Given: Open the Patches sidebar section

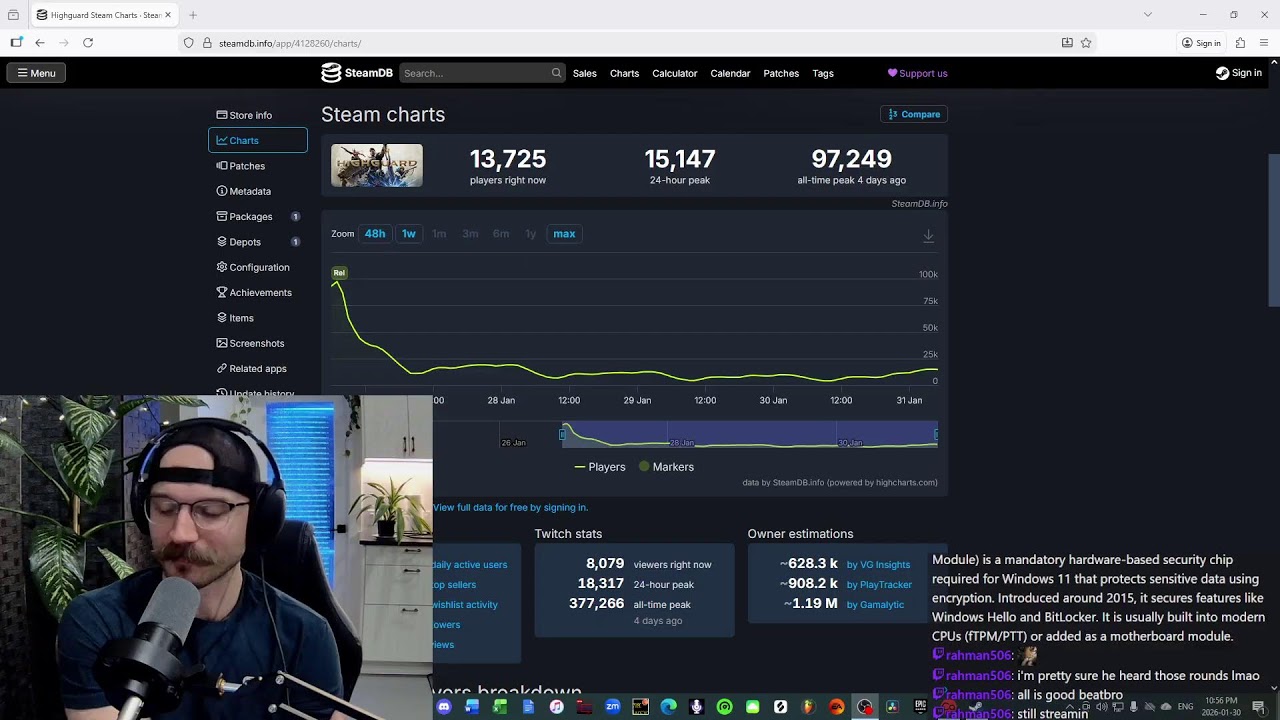Looking at the screenshot, I should click(x=240, y=166).
